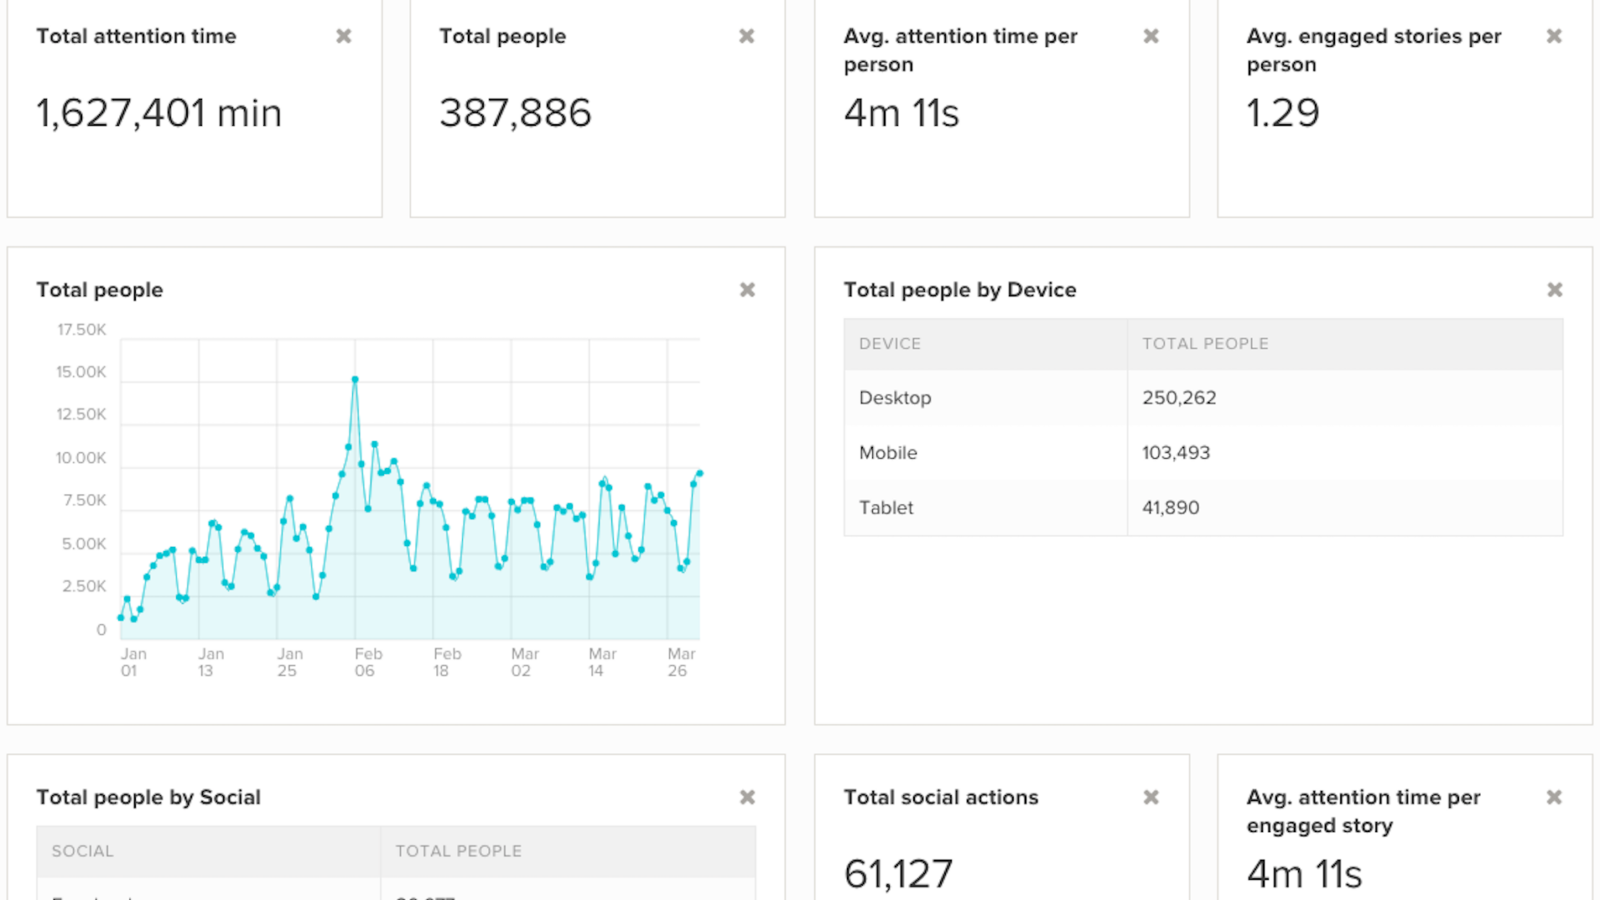Dismiss Avg. attention time per person card
1600x900 pixels.
click(1151, 36)
